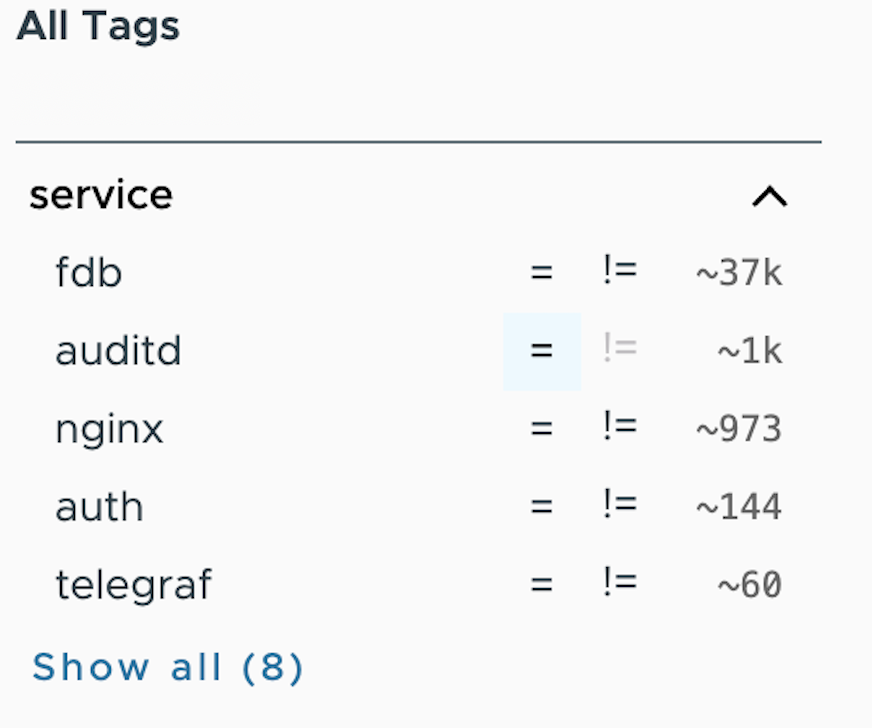Select the nginx tag value

[x=110, y=430]
